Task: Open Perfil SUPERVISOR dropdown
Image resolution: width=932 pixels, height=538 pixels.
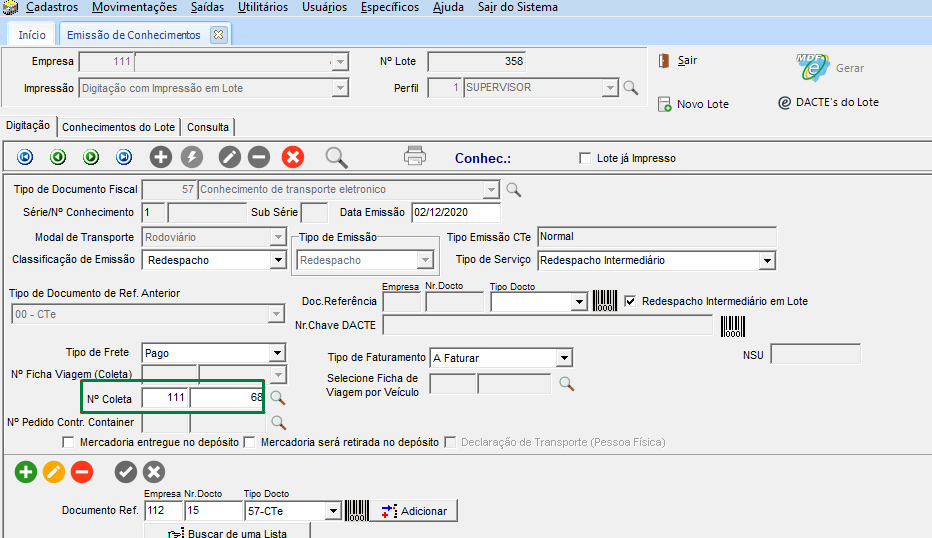Action: (610, 88)
